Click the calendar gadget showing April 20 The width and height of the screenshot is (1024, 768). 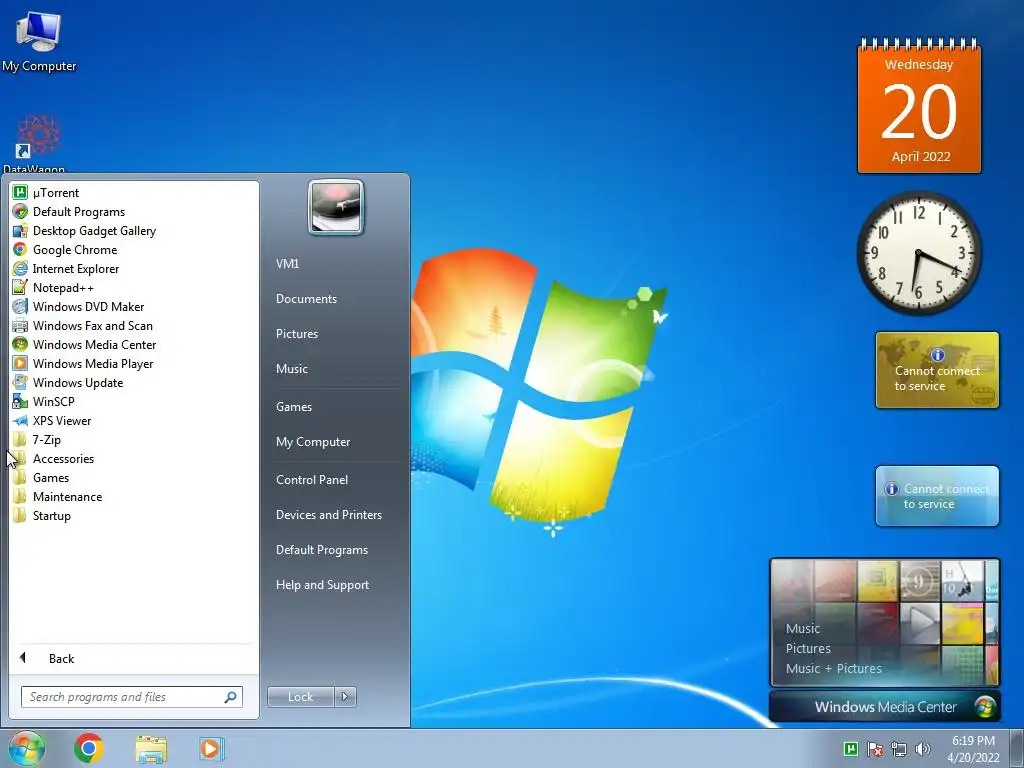tap(920, 106)
